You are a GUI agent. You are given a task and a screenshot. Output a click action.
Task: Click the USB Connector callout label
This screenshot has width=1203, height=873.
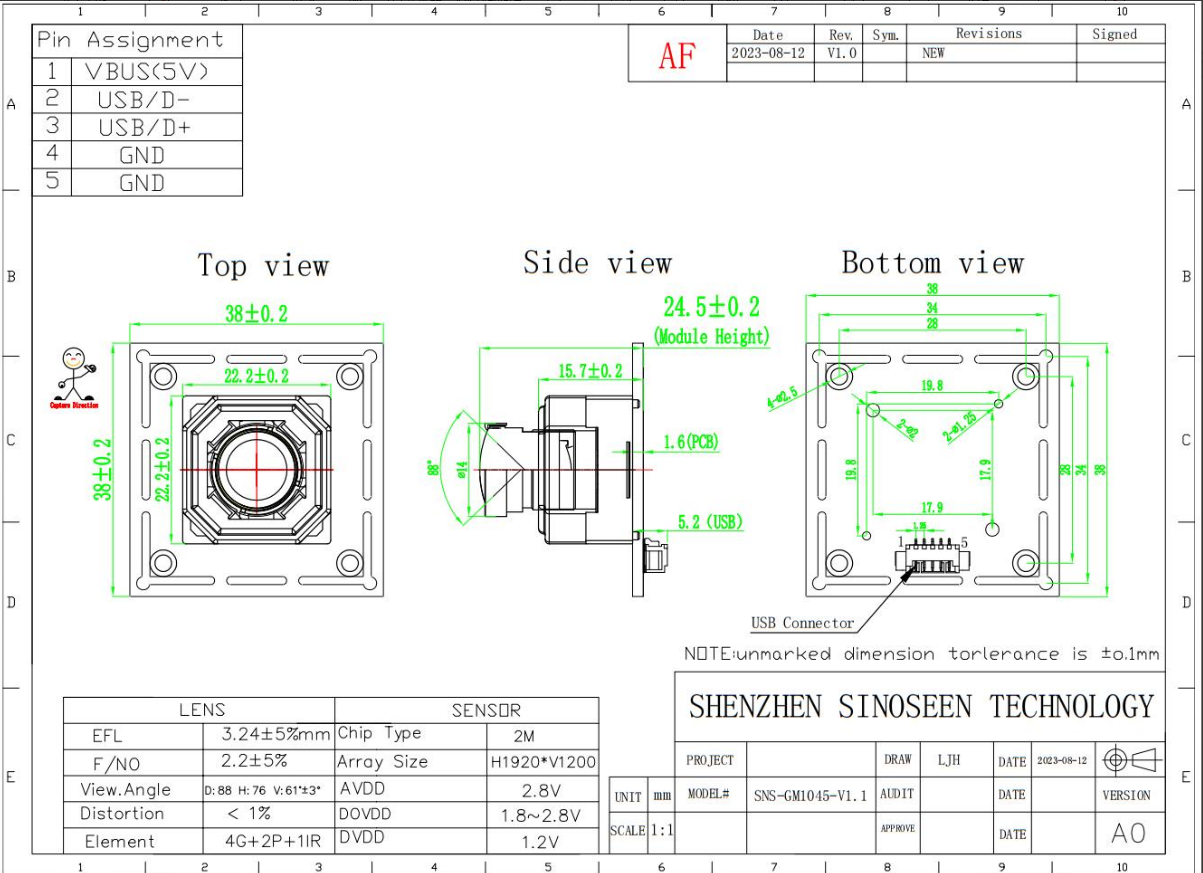point(803,623)
